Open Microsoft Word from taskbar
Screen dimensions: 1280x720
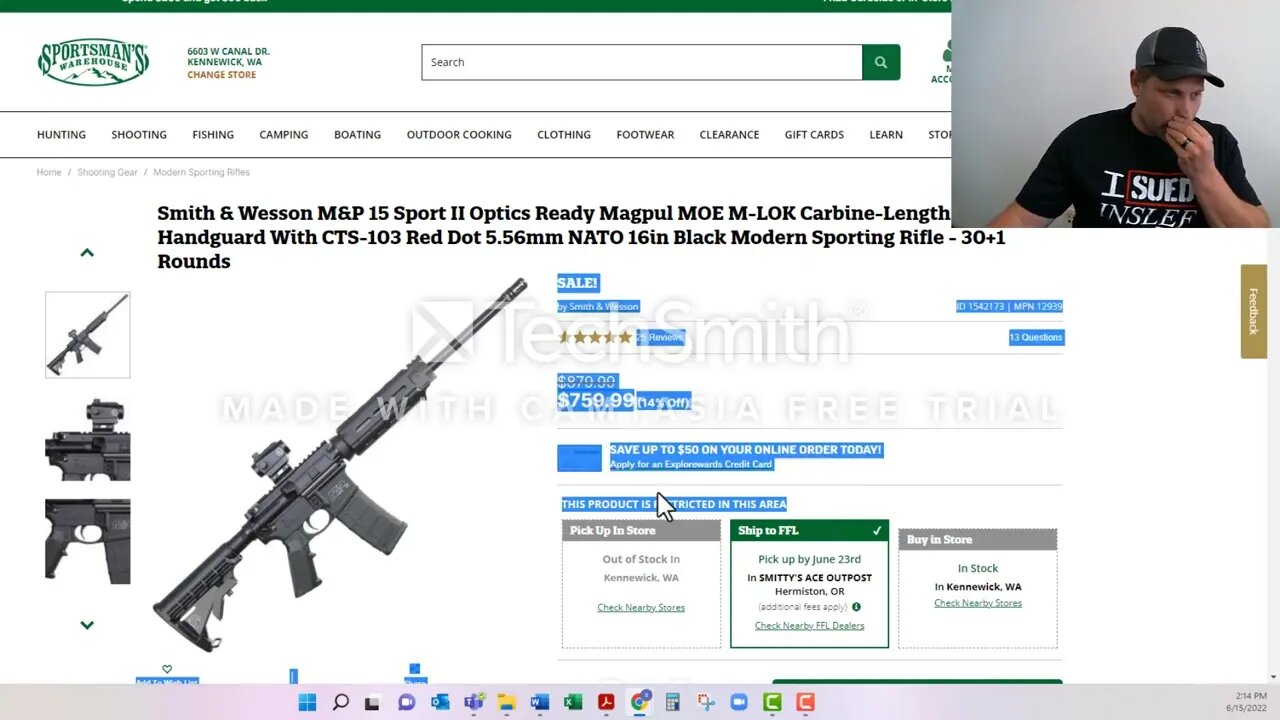pyautogui.click(x=539, y=702)
